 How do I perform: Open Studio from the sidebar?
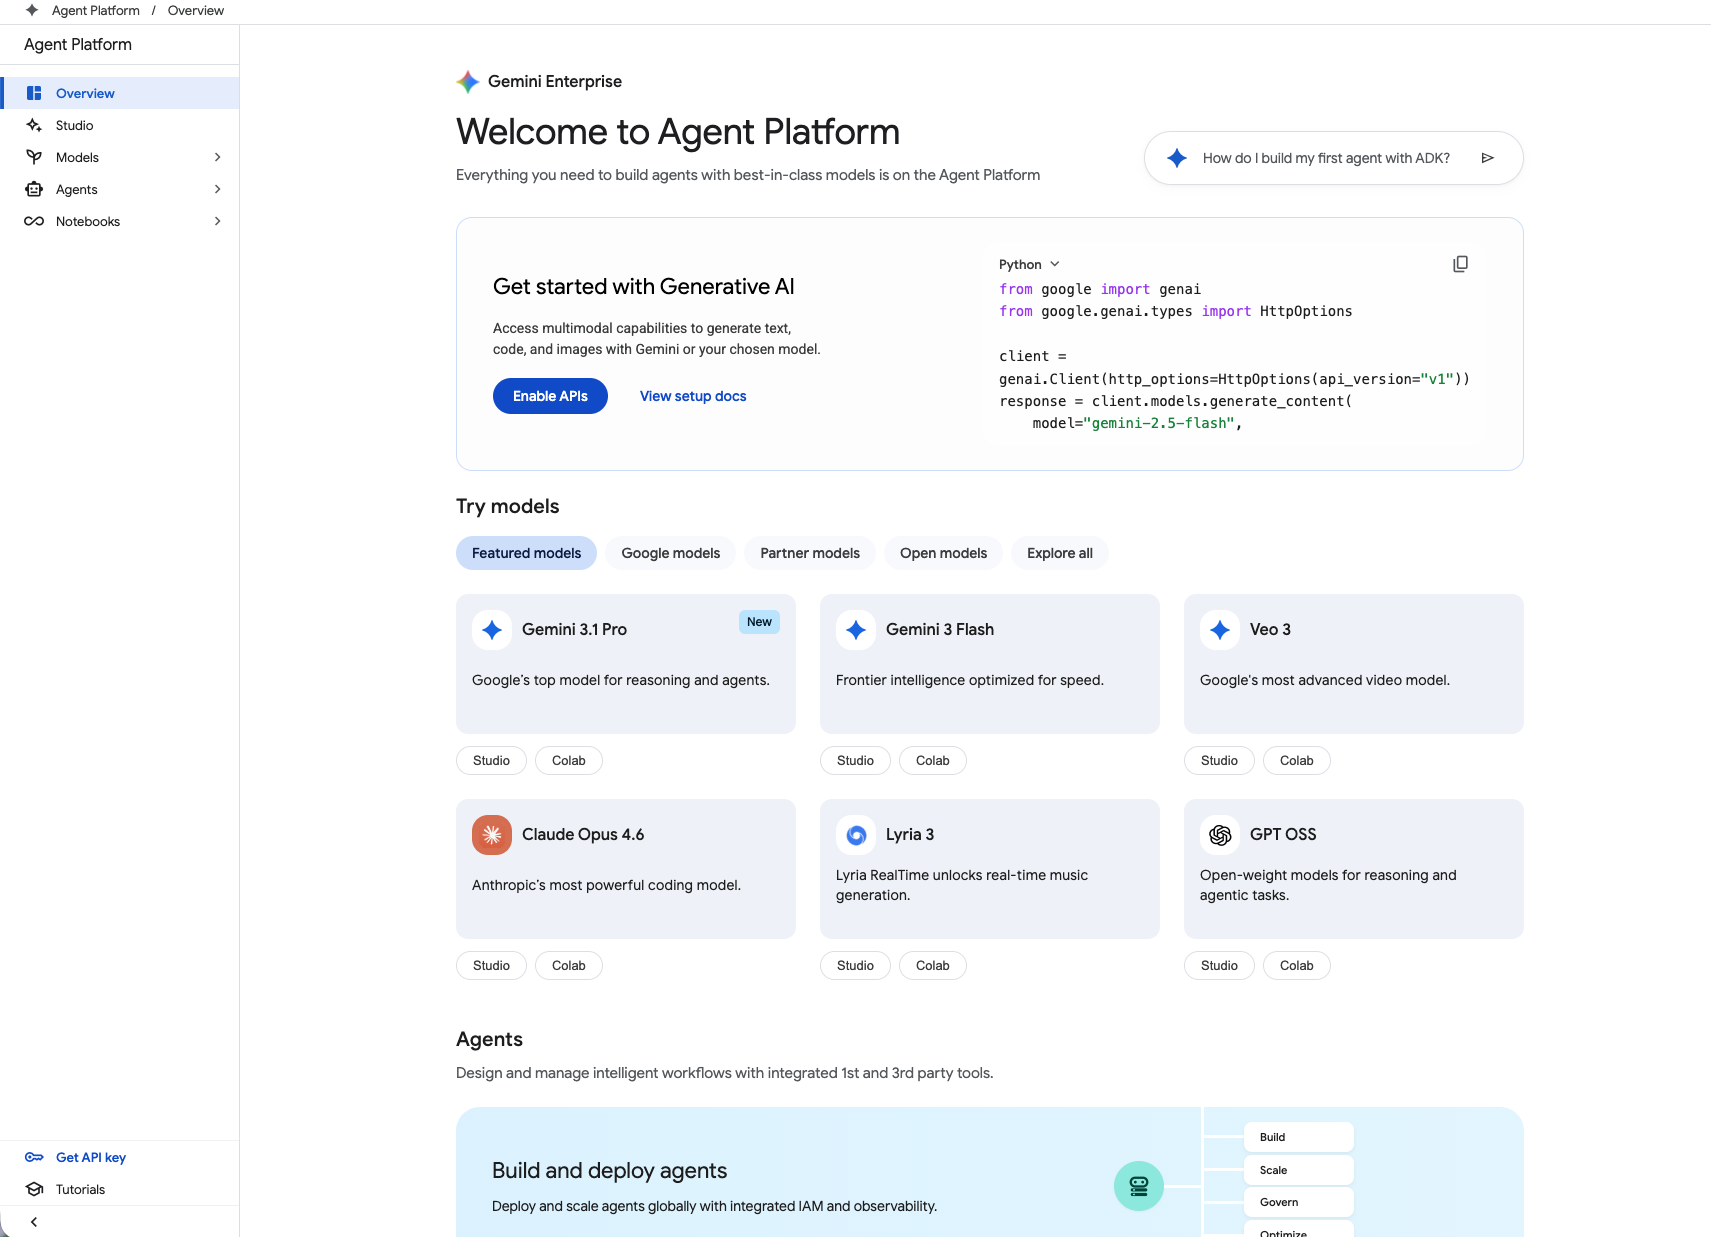(72, 124)
